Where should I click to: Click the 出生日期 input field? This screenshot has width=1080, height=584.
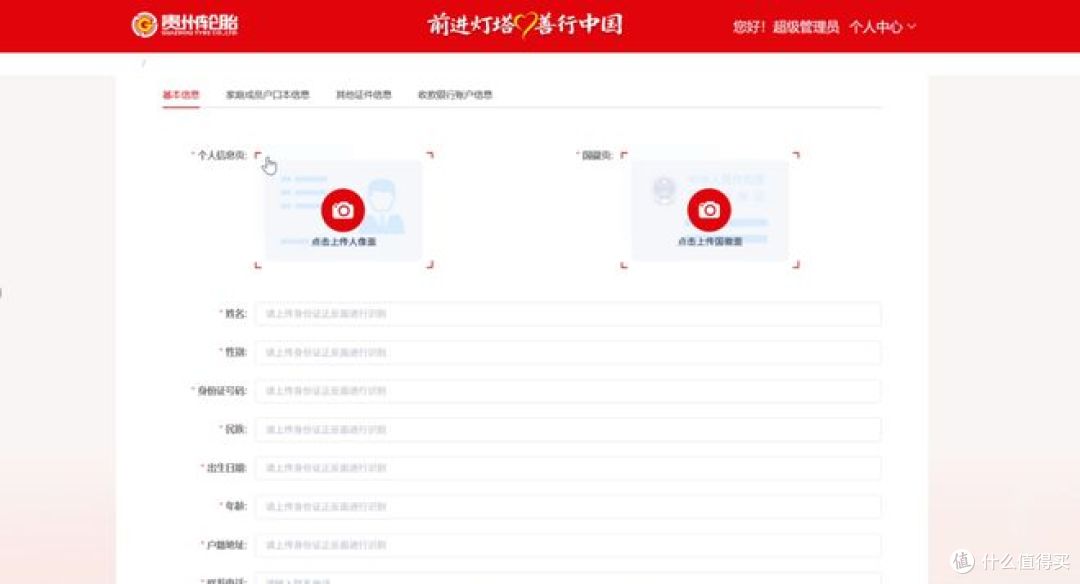(568, 468)
